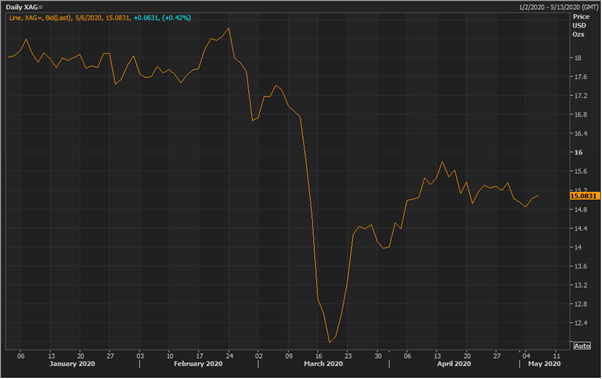Click the 16 date tick in March
The width and height of the screenshot is (602, 379).
pyautogui.click(x=318, y=356)
